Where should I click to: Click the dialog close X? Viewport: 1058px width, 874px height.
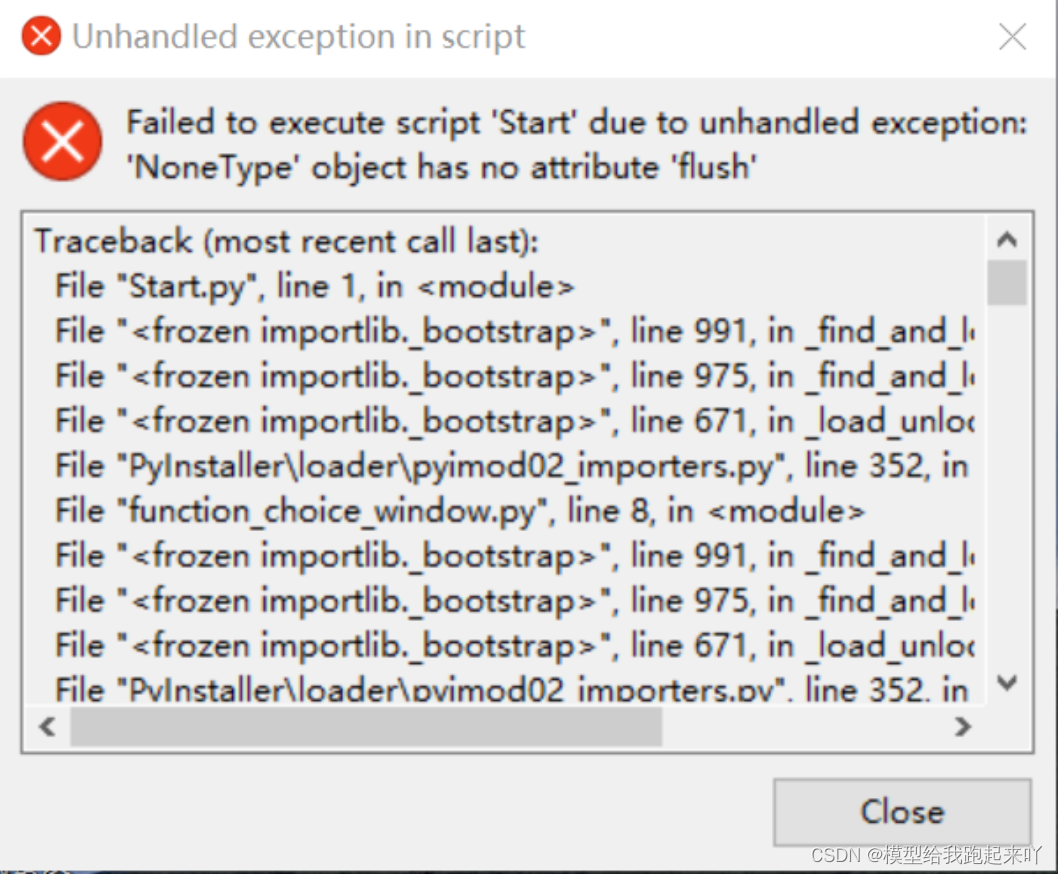tap(1012, 36)
